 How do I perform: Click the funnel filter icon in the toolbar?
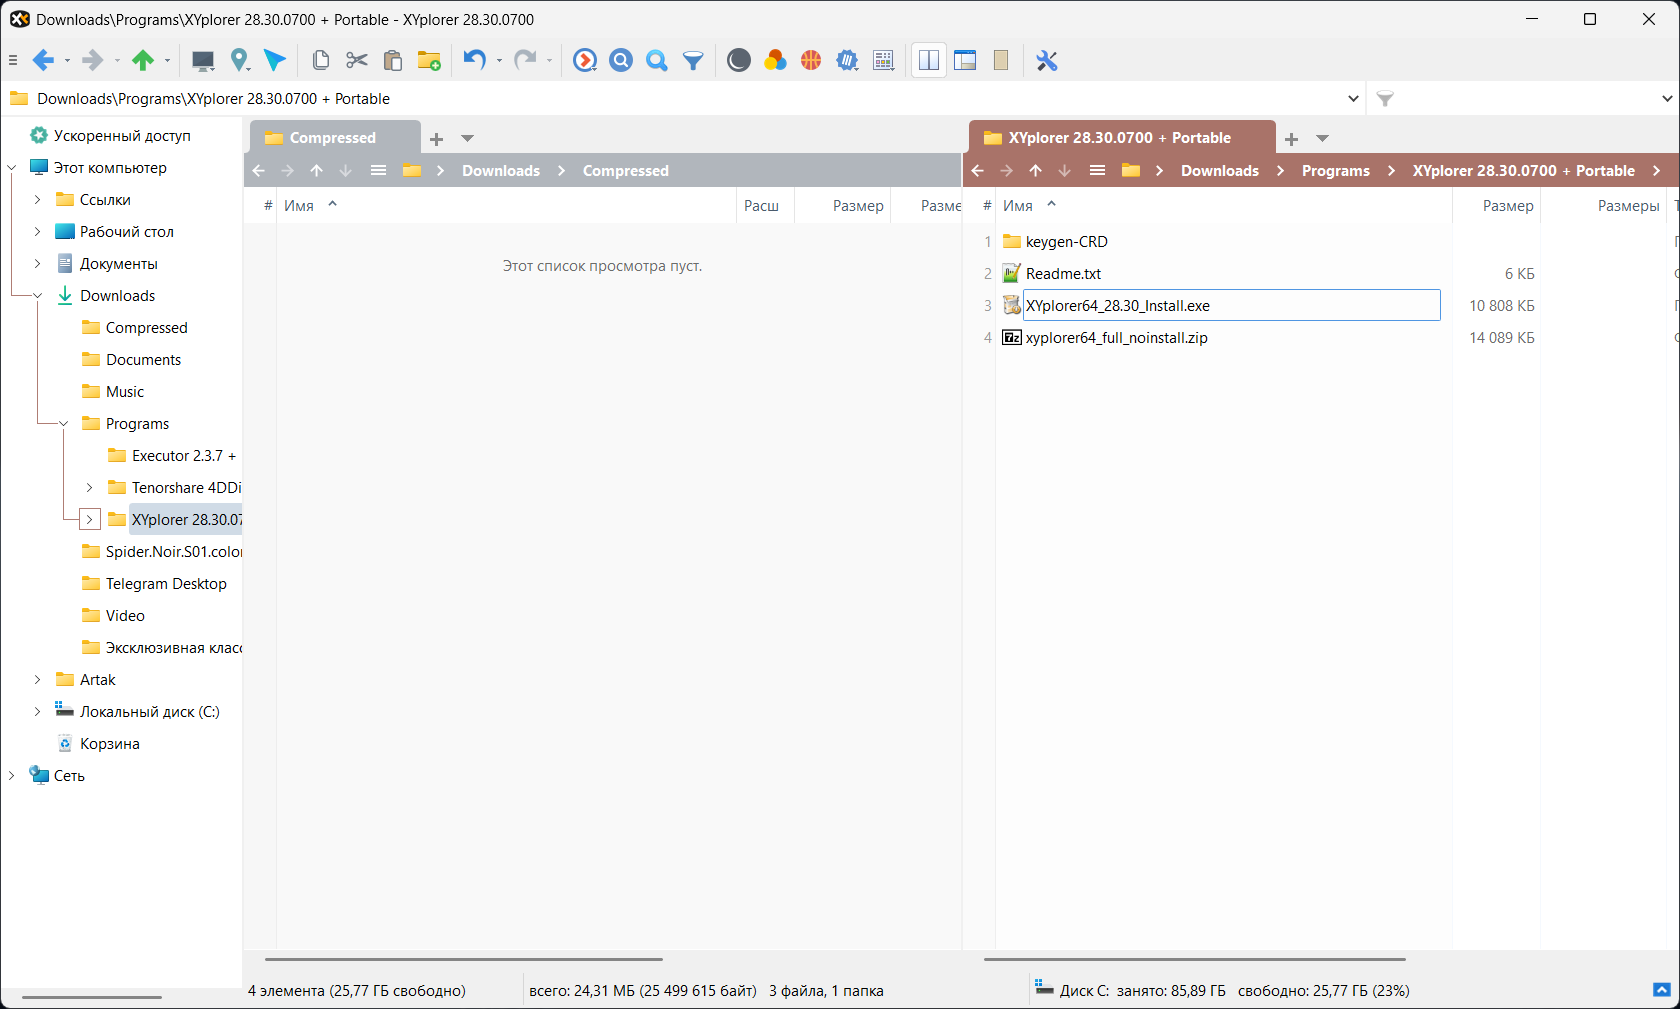693,61
